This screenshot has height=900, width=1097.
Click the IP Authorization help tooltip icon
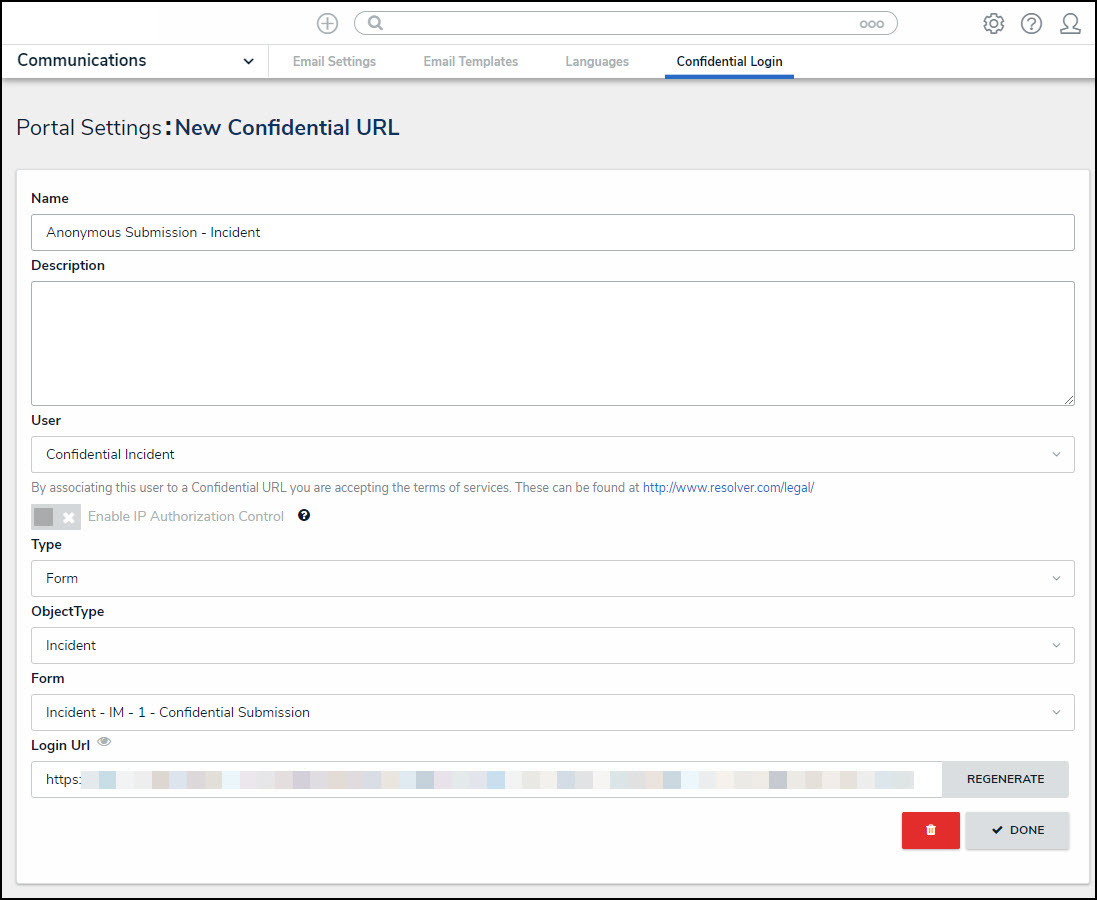click(304, 516)
